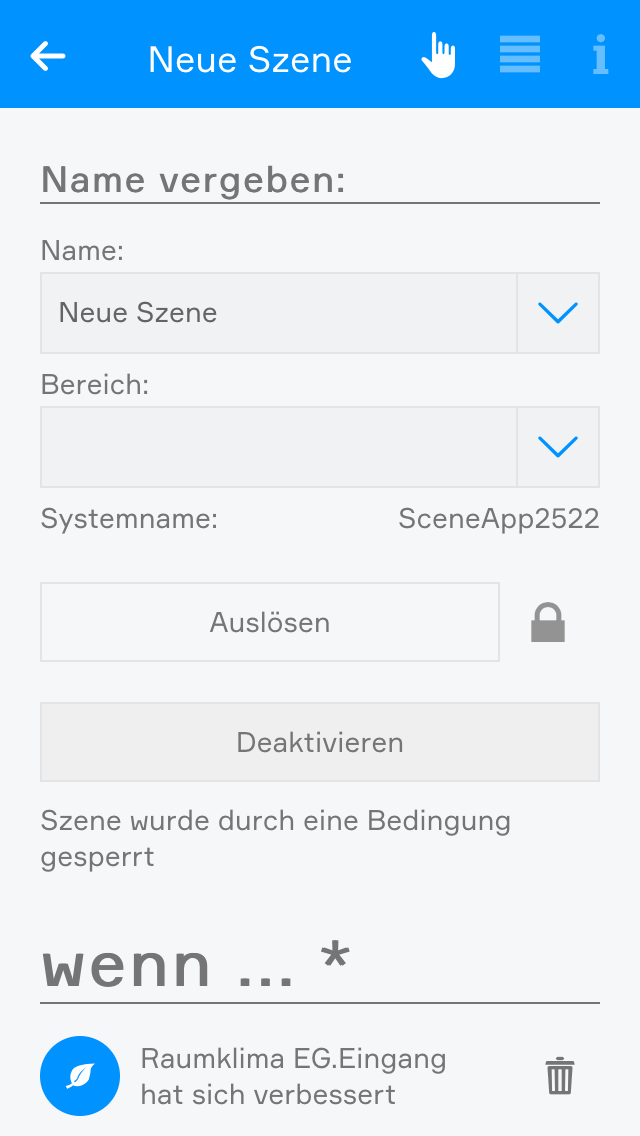
Task: Click the Systemname label
Action: pos(129,518)
